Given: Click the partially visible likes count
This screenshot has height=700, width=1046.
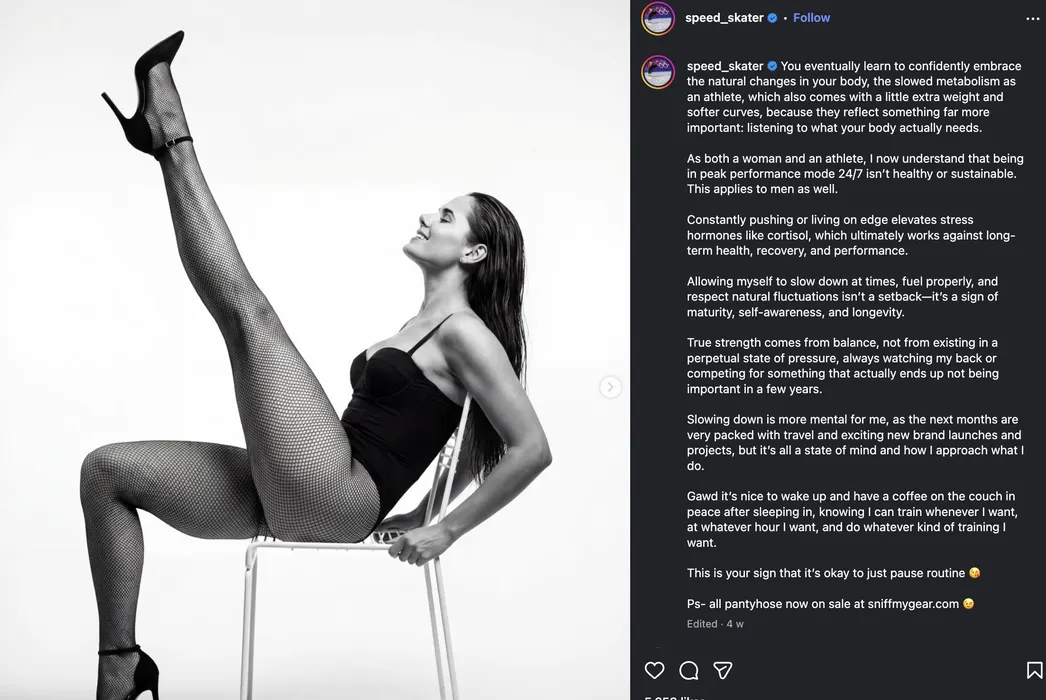Looking at the screenshot, I should (674, 697).
